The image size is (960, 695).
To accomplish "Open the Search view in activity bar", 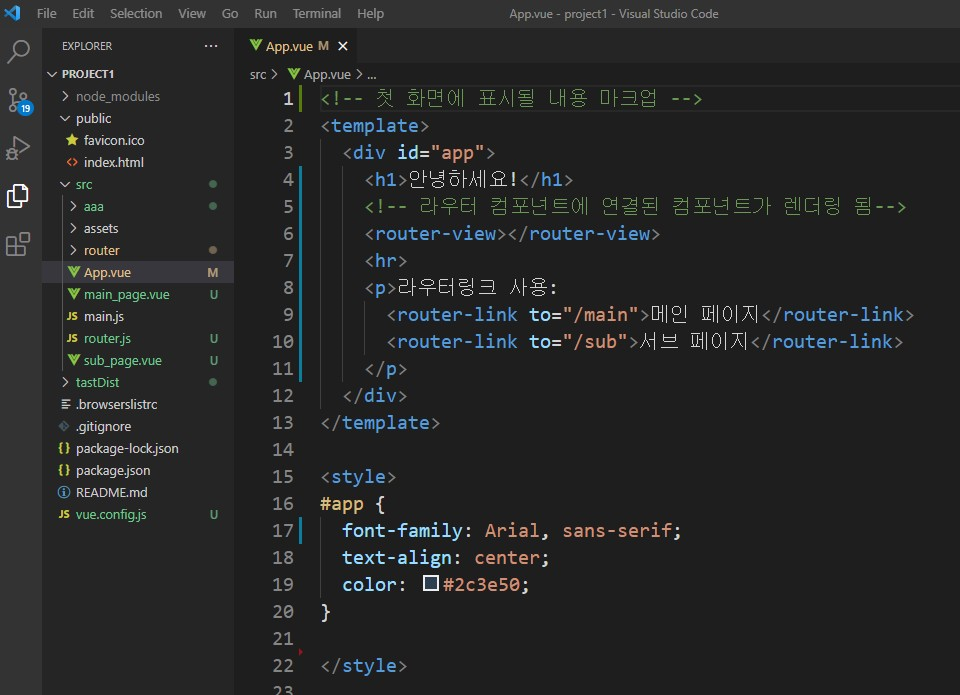I will coord(18,52).
